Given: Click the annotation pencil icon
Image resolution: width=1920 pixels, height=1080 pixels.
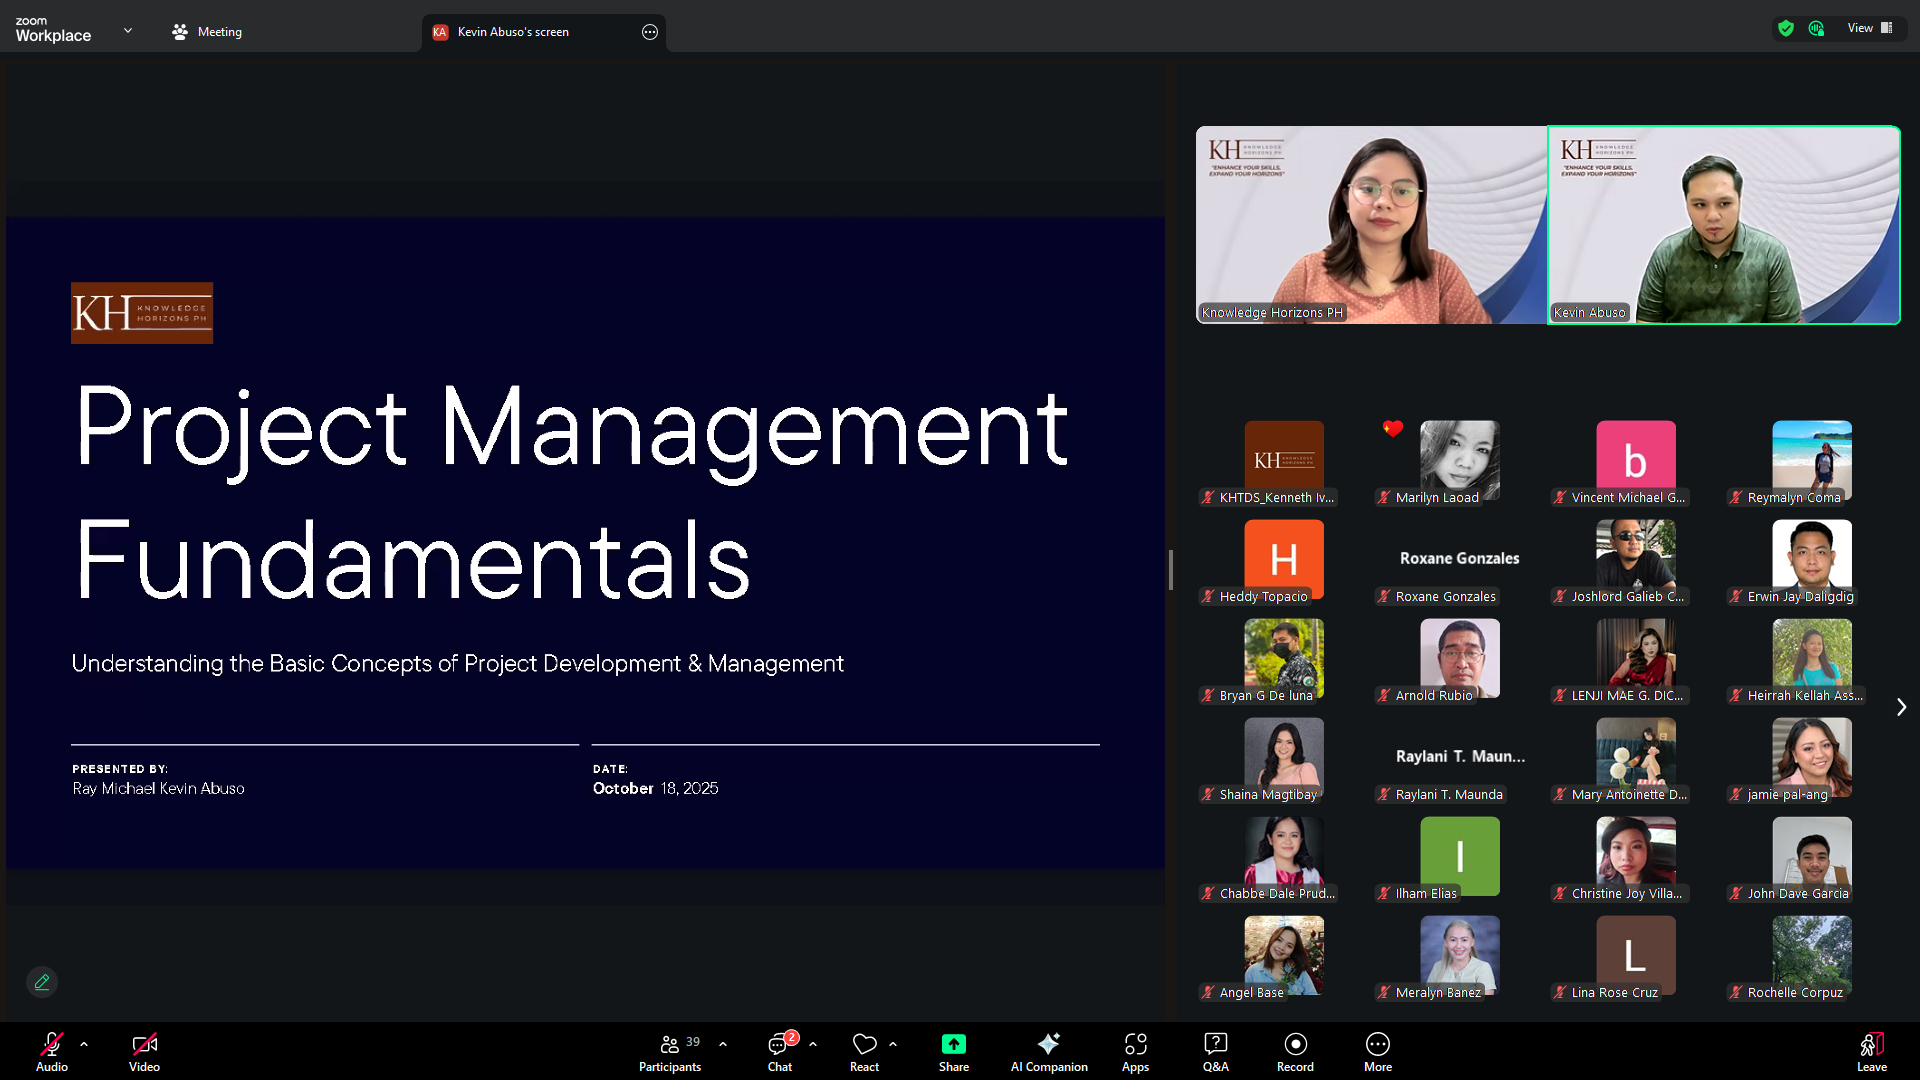Looking at the screenshot, I should pyautogui.click(x=42, y=982).
